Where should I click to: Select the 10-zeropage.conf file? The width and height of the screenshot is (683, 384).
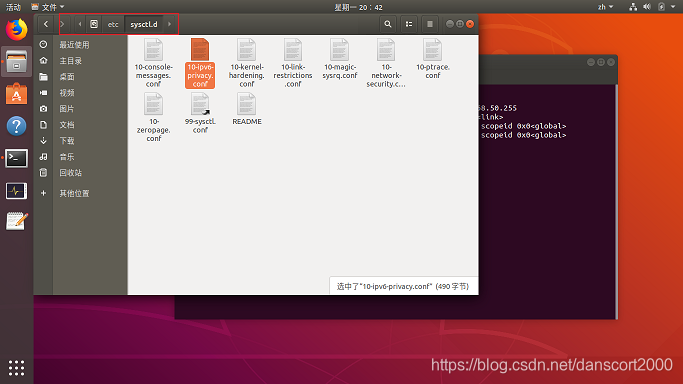(x=153, y=118)
